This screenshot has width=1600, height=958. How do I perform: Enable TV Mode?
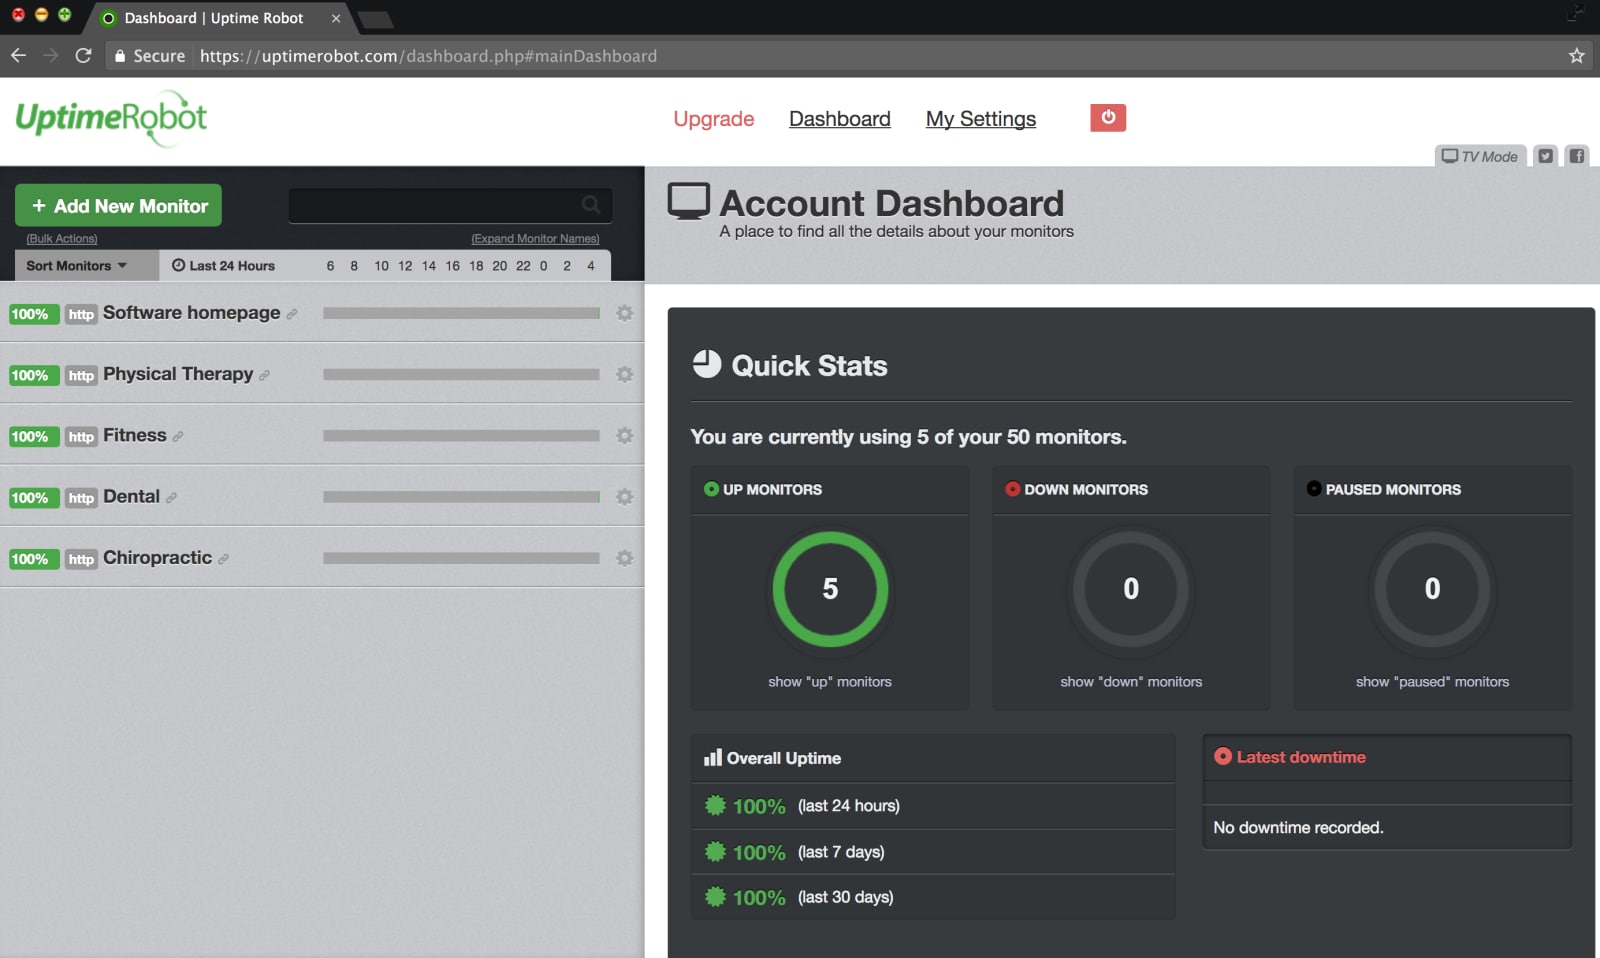tap(1480, 156)
